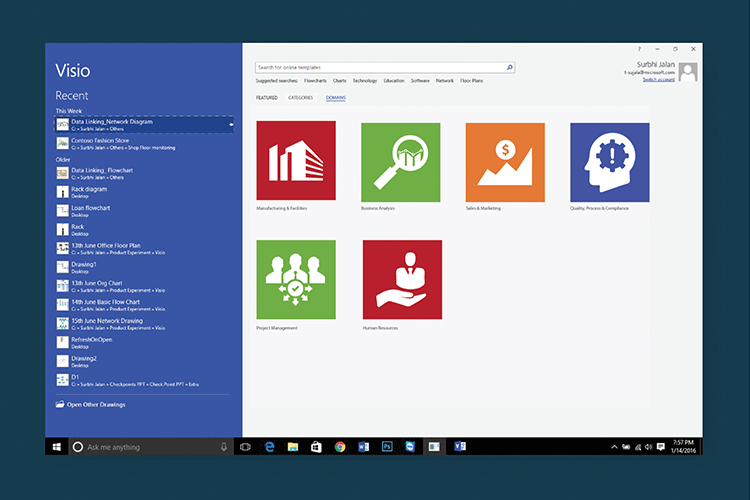
Task: Select the Sales & Marketing template tile
Action: [505, 162]
